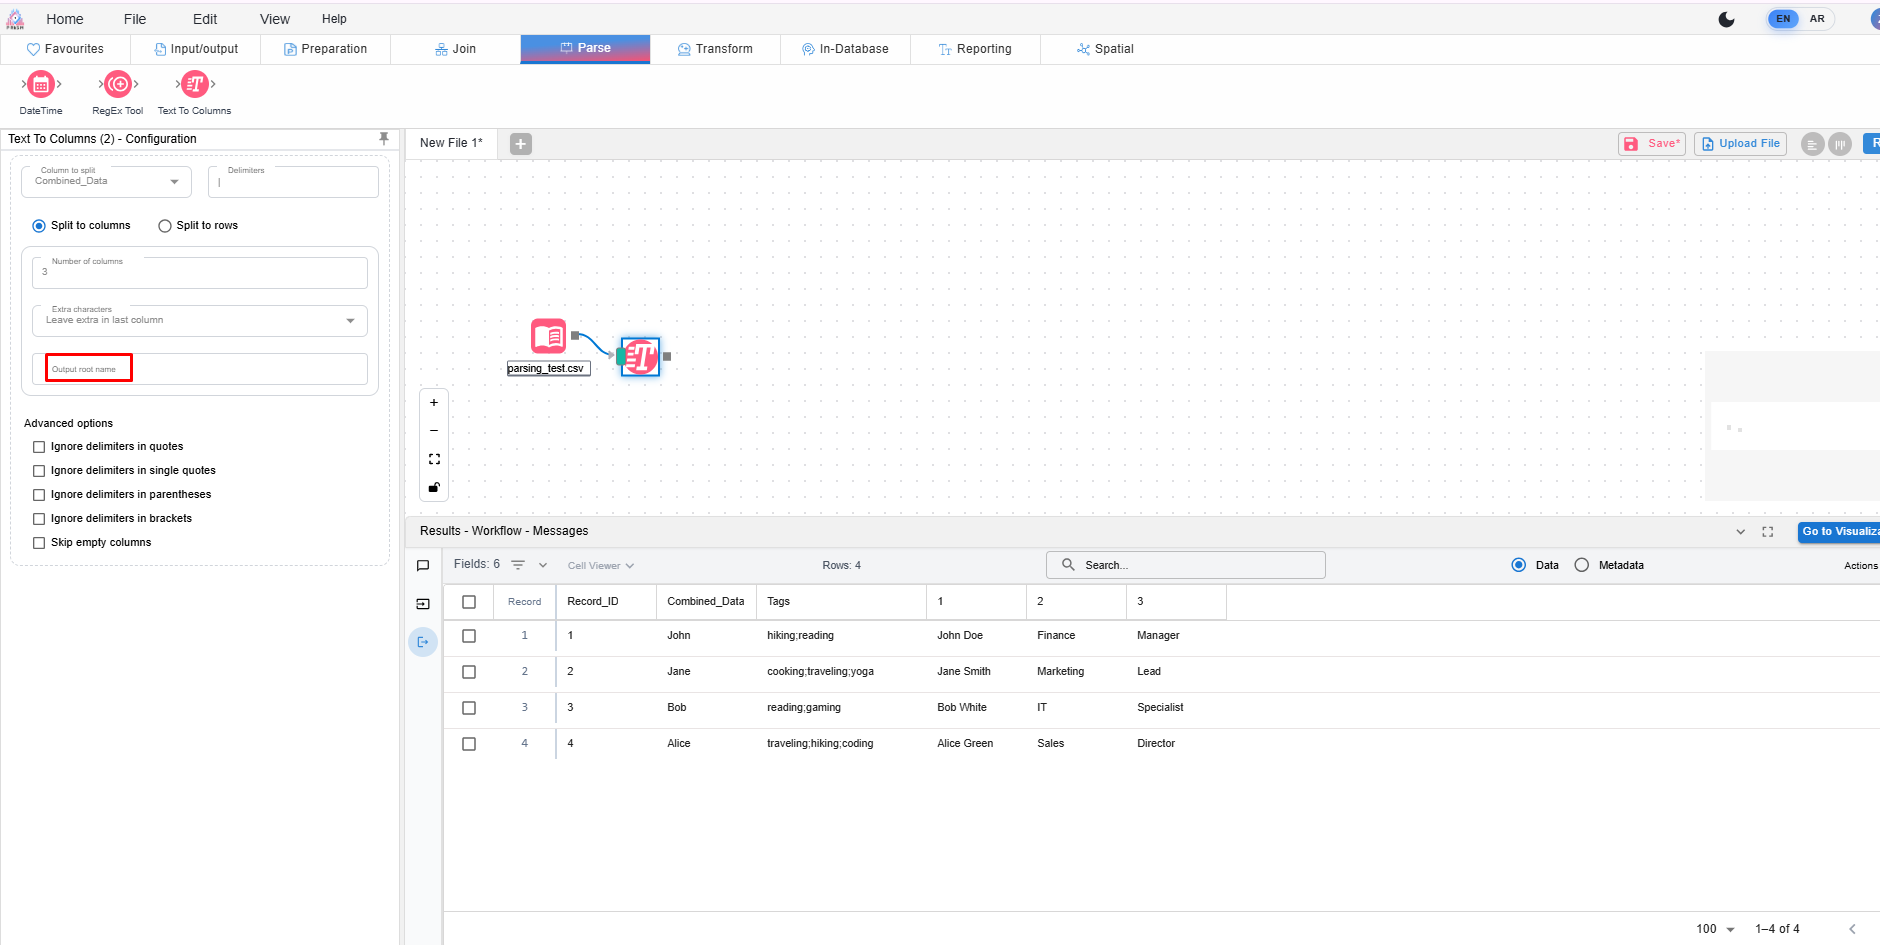Open the Cell Viewer dropdown
1880x945 pixels.
[600, 566]
